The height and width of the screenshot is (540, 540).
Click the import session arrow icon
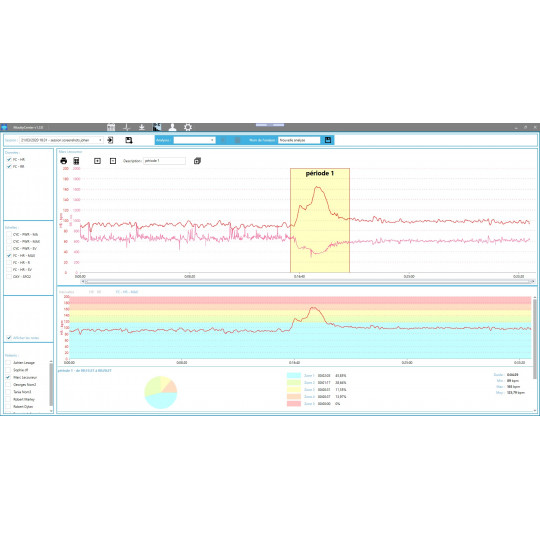(110, 140)
